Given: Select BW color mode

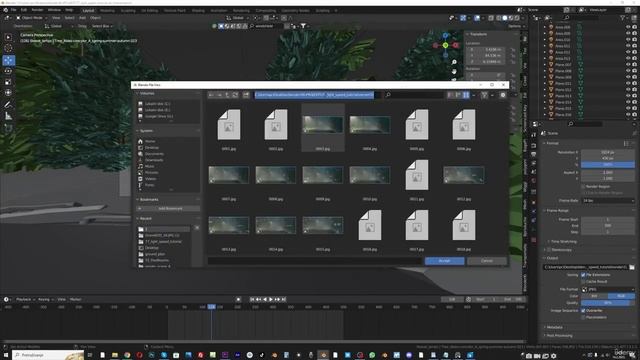Looking at the screenshot, I should [x=594, y=296].
